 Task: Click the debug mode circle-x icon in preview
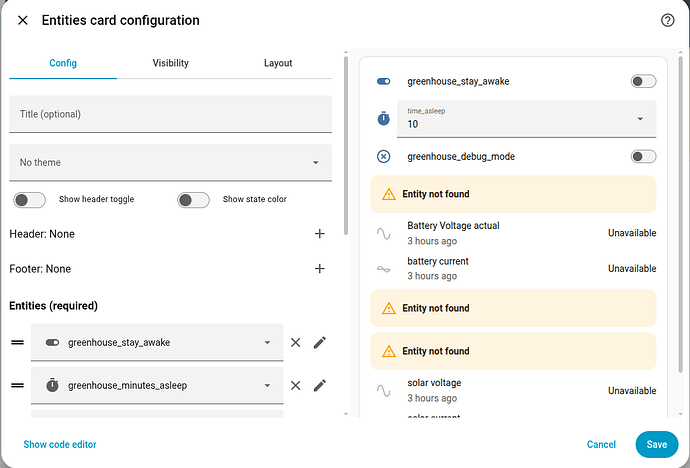pos(383,157)
